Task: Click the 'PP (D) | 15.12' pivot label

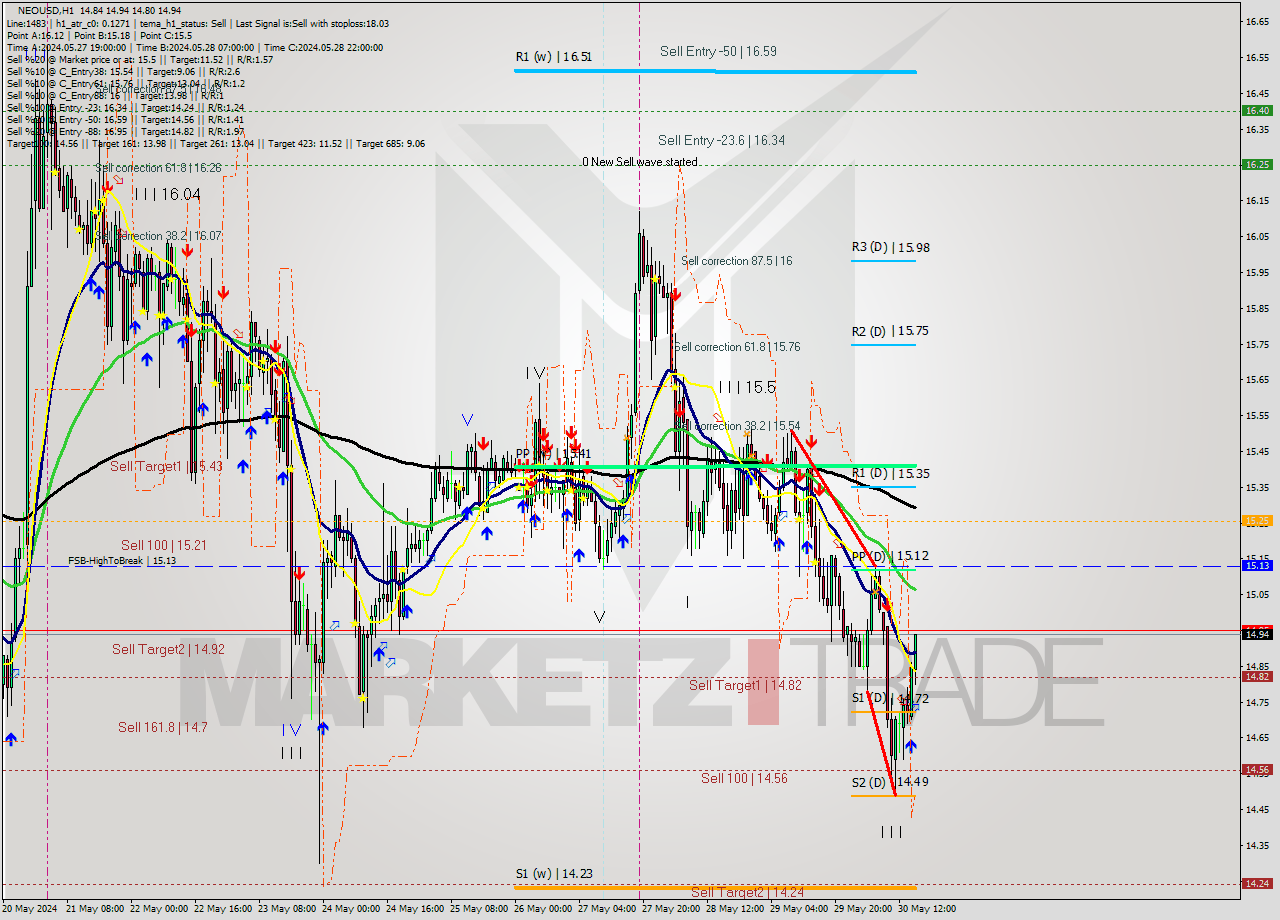Action: tap(890, 556)
